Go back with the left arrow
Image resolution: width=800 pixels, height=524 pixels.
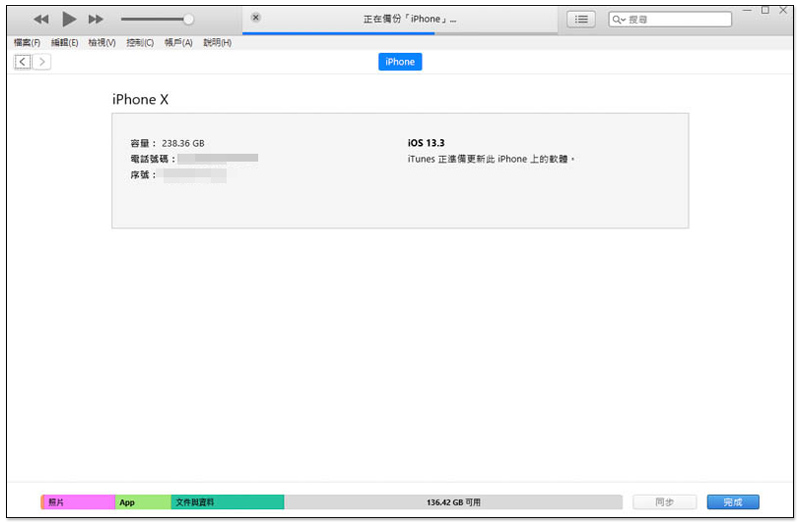(x=22, y=62)
